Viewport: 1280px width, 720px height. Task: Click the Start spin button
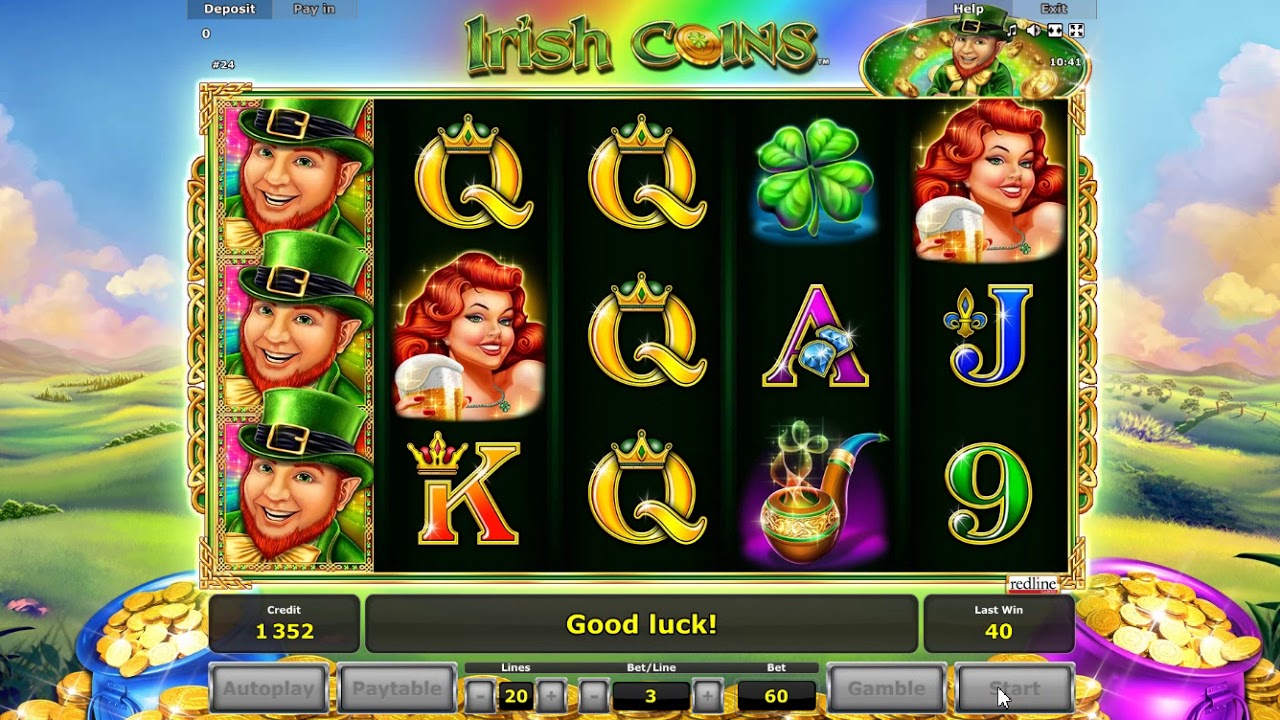coord(1015,688)
